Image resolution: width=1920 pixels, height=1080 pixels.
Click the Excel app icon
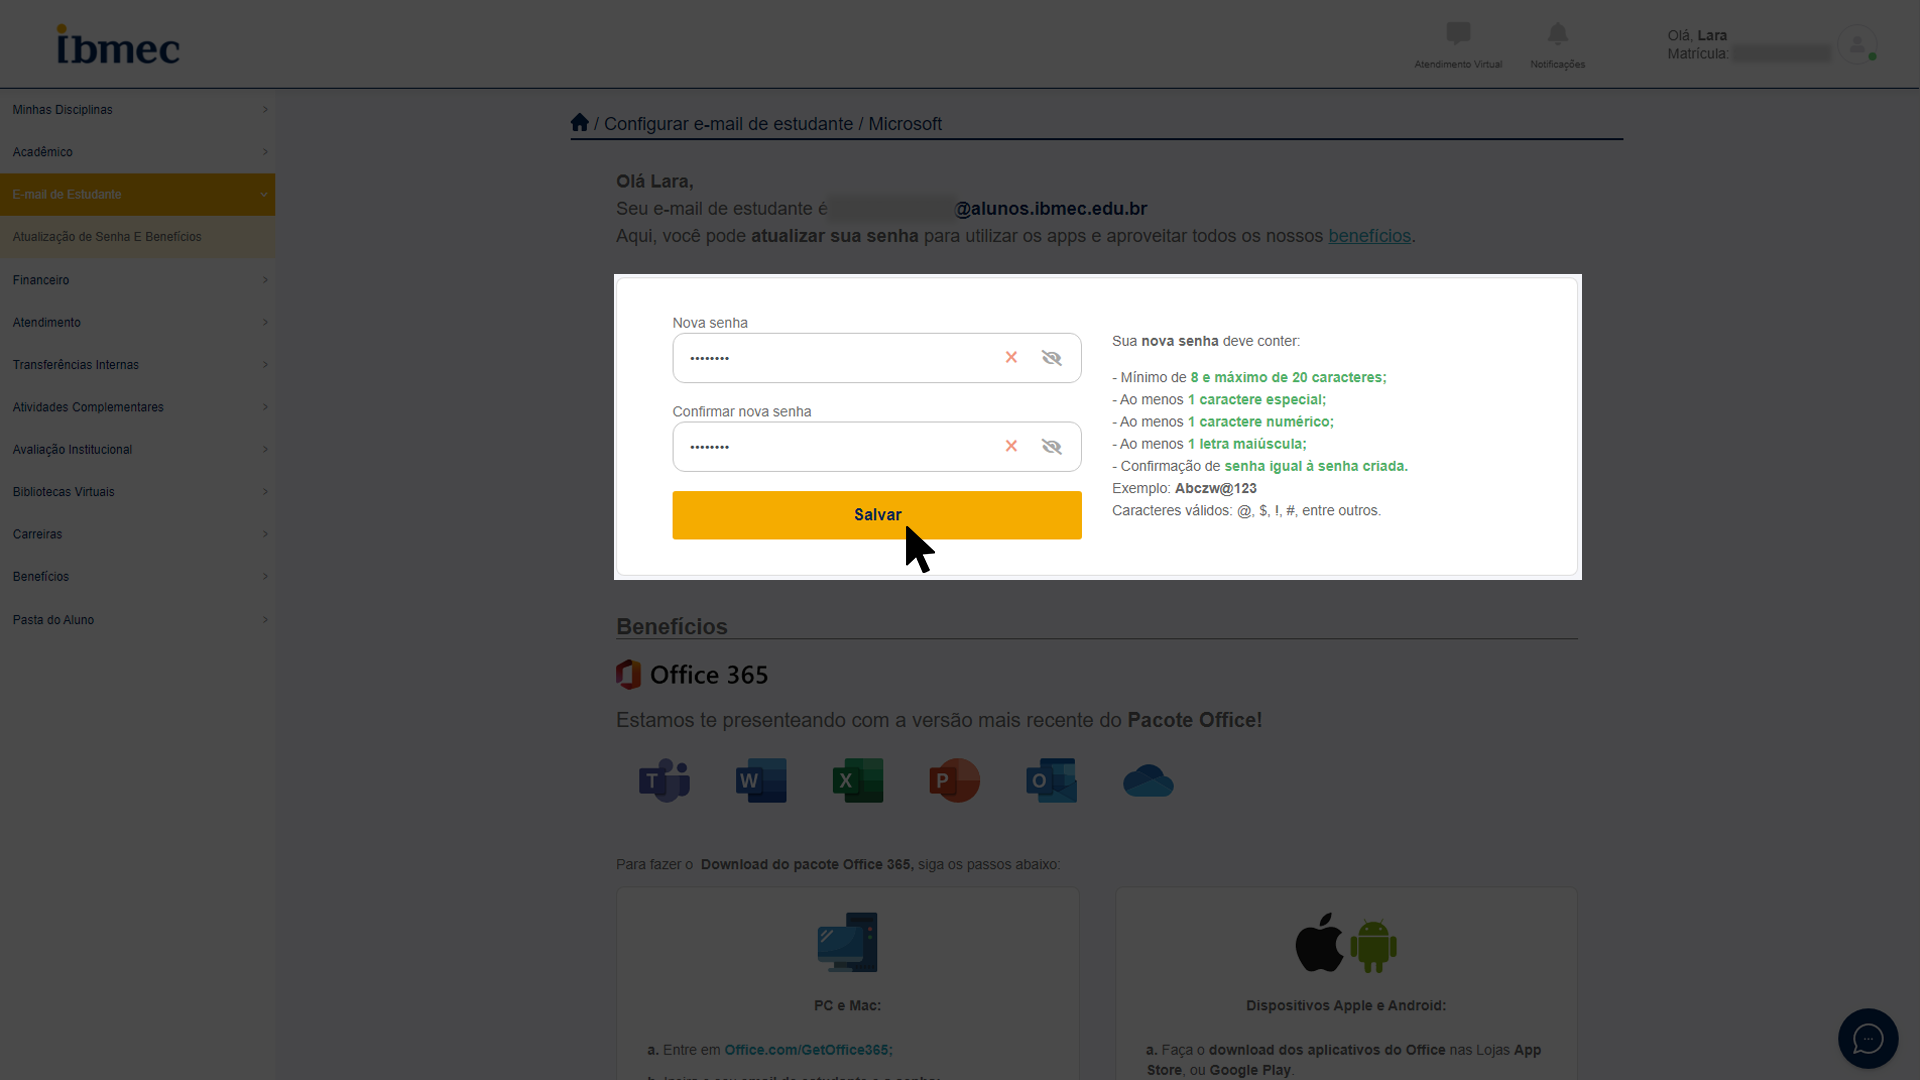point(858,780)
